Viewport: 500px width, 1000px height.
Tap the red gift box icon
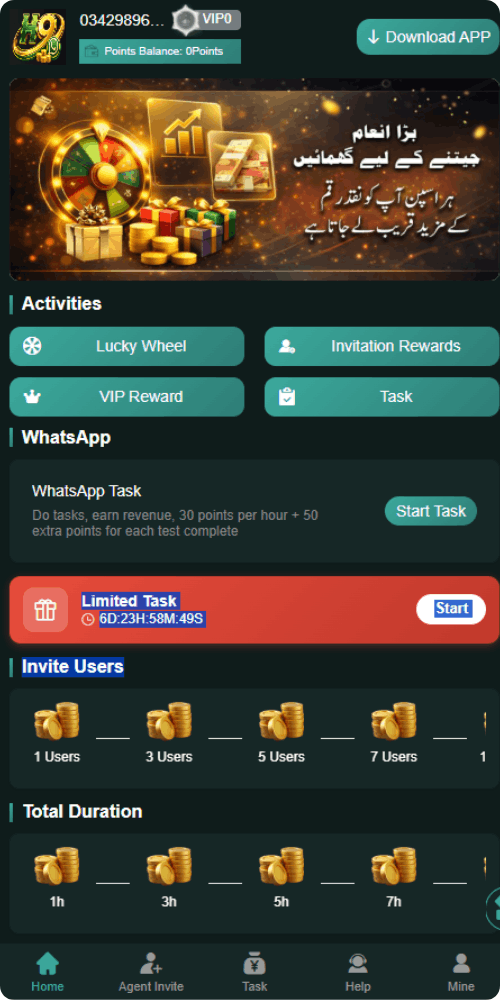click(x=45, y=610)
